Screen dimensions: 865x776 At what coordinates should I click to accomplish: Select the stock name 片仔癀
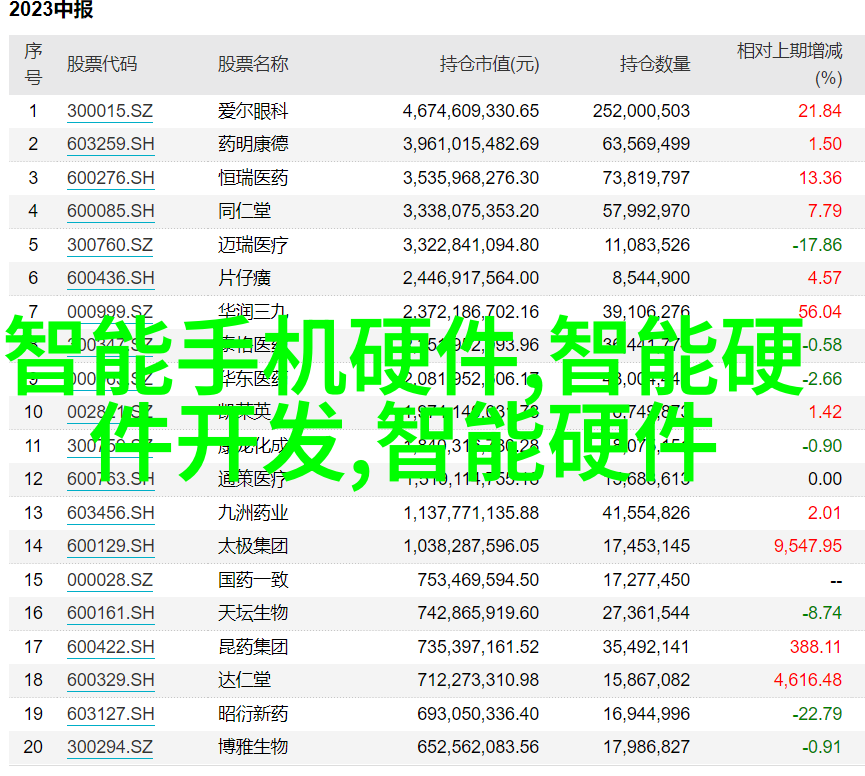pyautogui.click(x=244, y=278)
